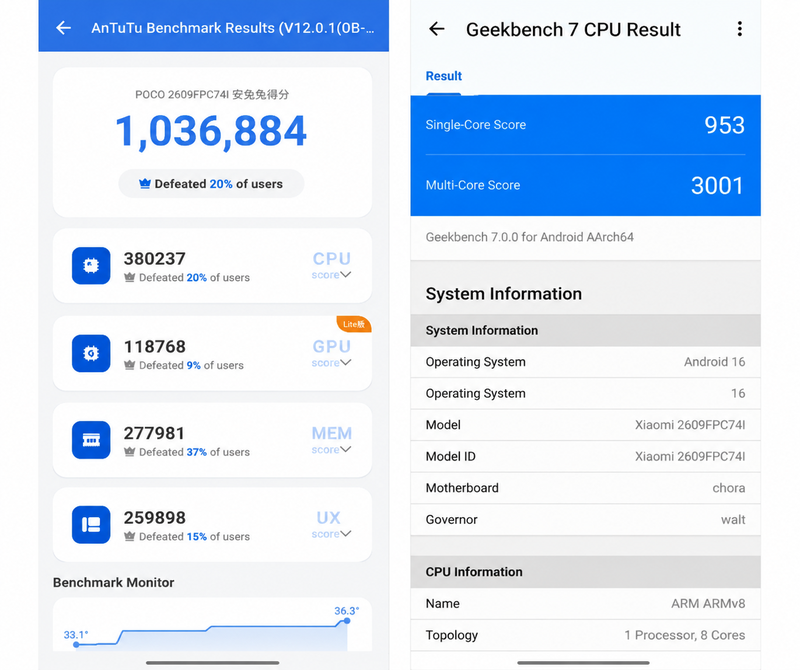Image resolution: width=800 pixels, height=670 pixels.
Task: Select the GPU score 118768
Action: coord(155,346)
